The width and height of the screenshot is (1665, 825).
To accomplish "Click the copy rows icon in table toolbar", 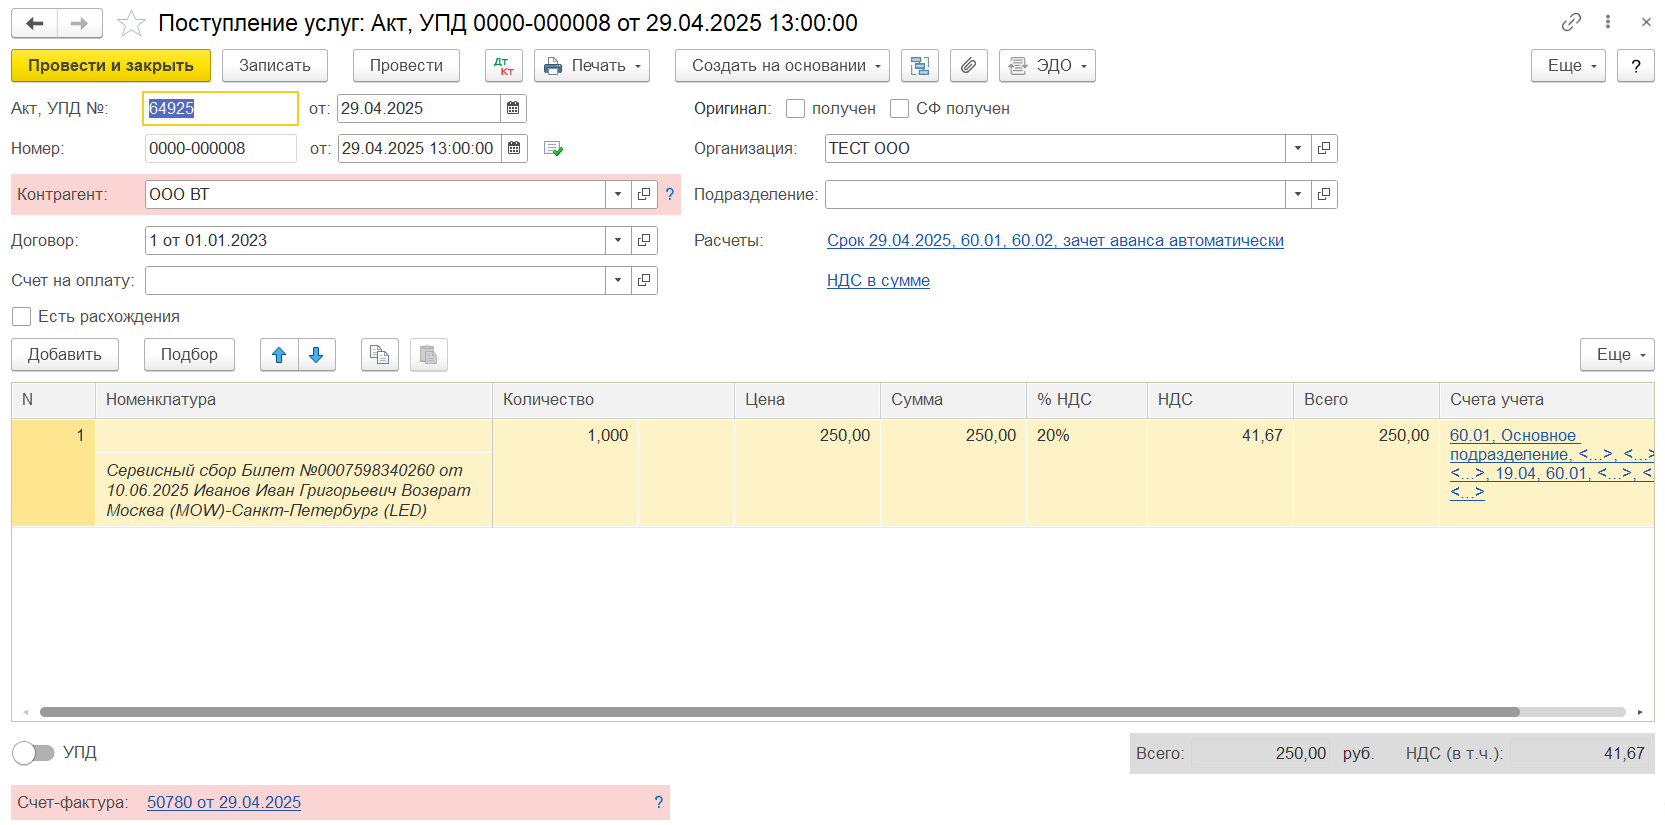I will (x=379, y=355).
